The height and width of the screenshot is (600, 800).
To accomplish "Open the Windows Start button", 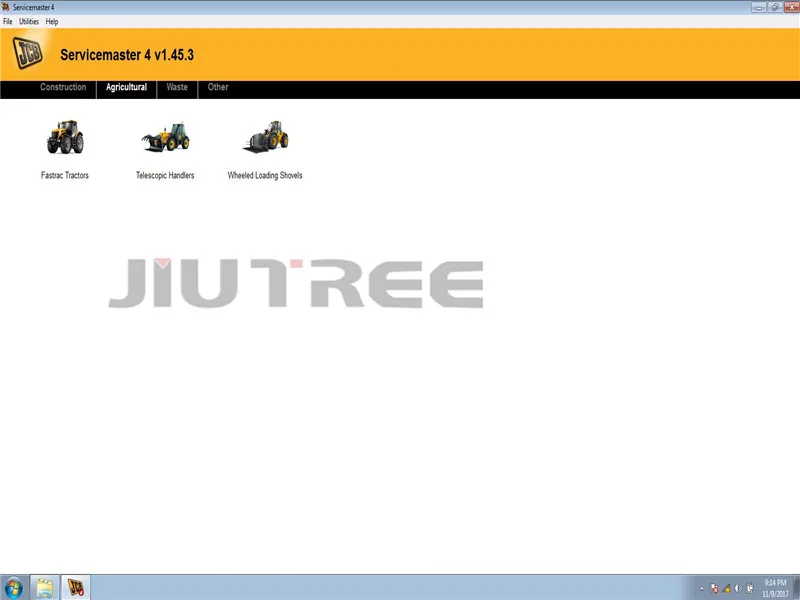I will coord(13,588).
